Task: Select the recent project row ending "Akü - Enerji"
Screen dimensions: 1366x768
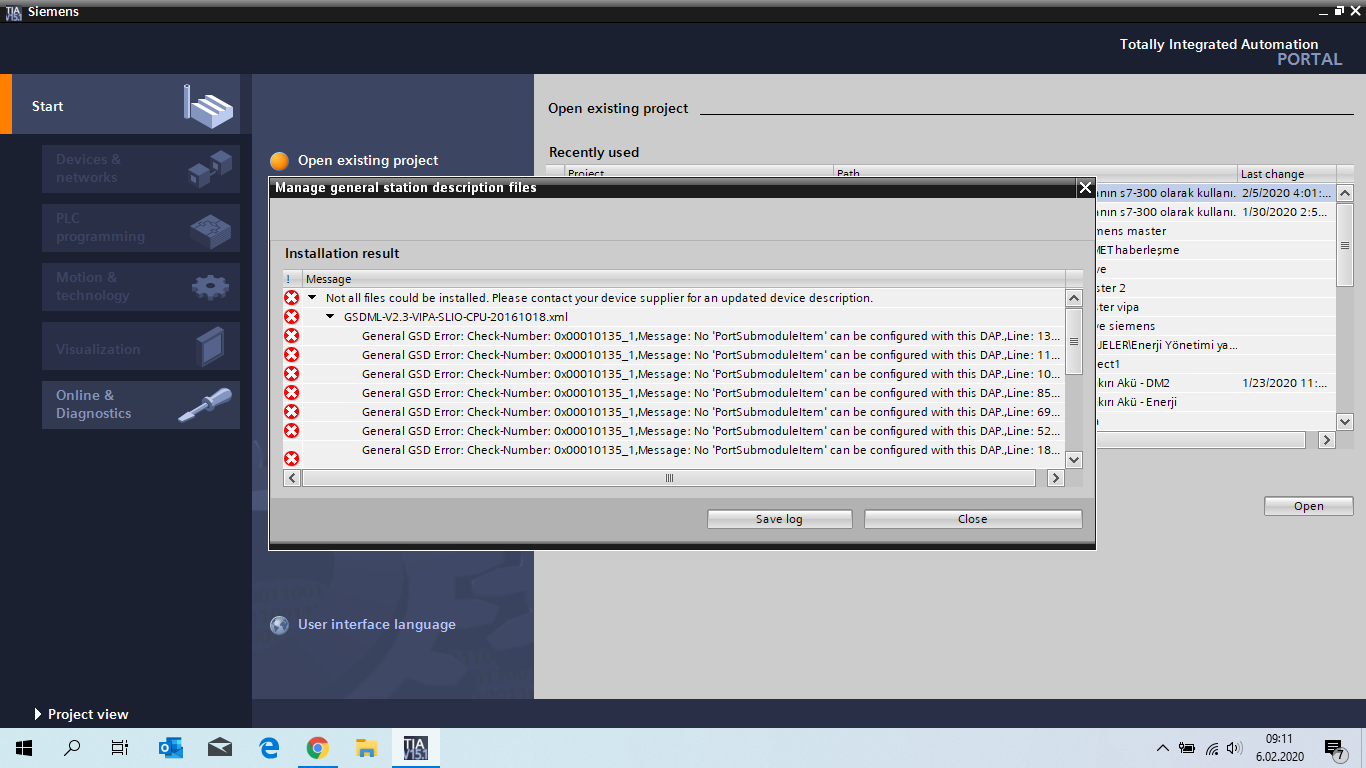Action: pyautogui.click(x=1216, y=402)
